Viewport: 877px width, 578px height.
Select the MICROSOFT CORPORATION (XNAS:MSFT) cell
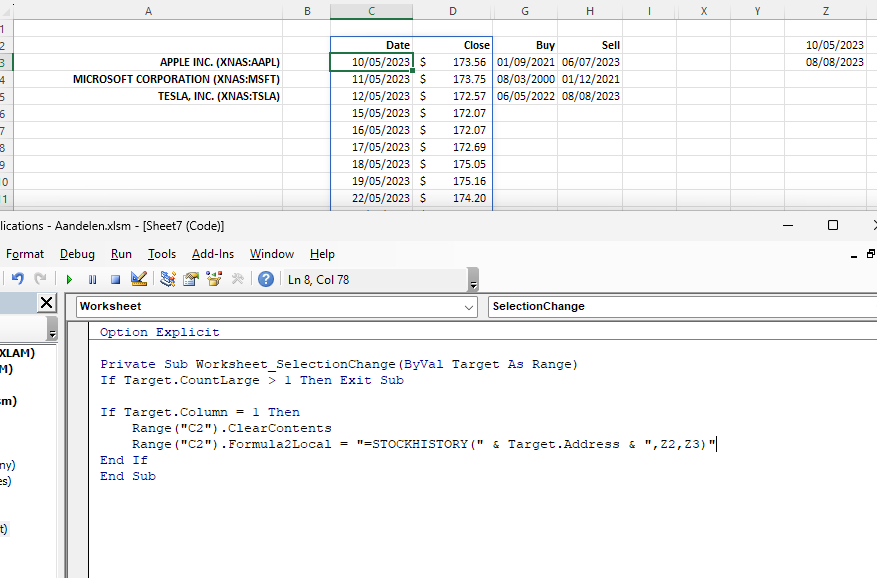pos(148,79)
